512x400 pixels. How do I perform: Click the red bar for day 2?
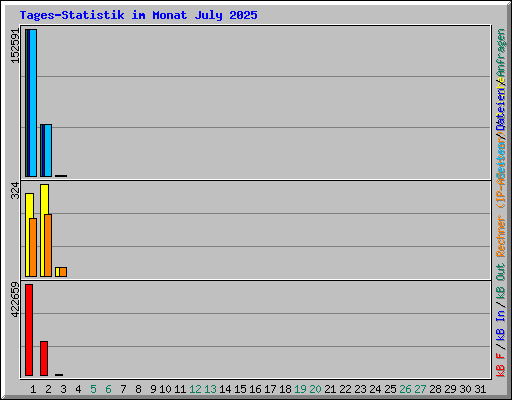(44, 358)
